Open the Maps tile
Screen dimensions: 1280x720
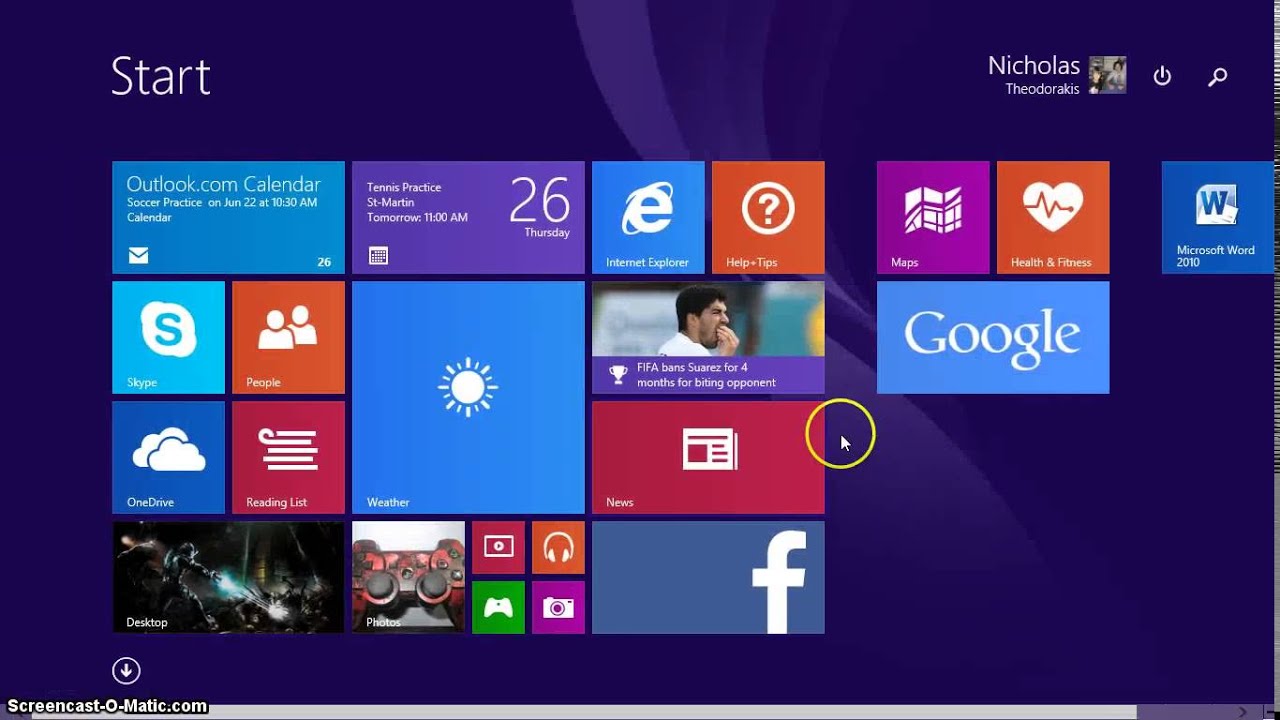click(x=933, y=217)
